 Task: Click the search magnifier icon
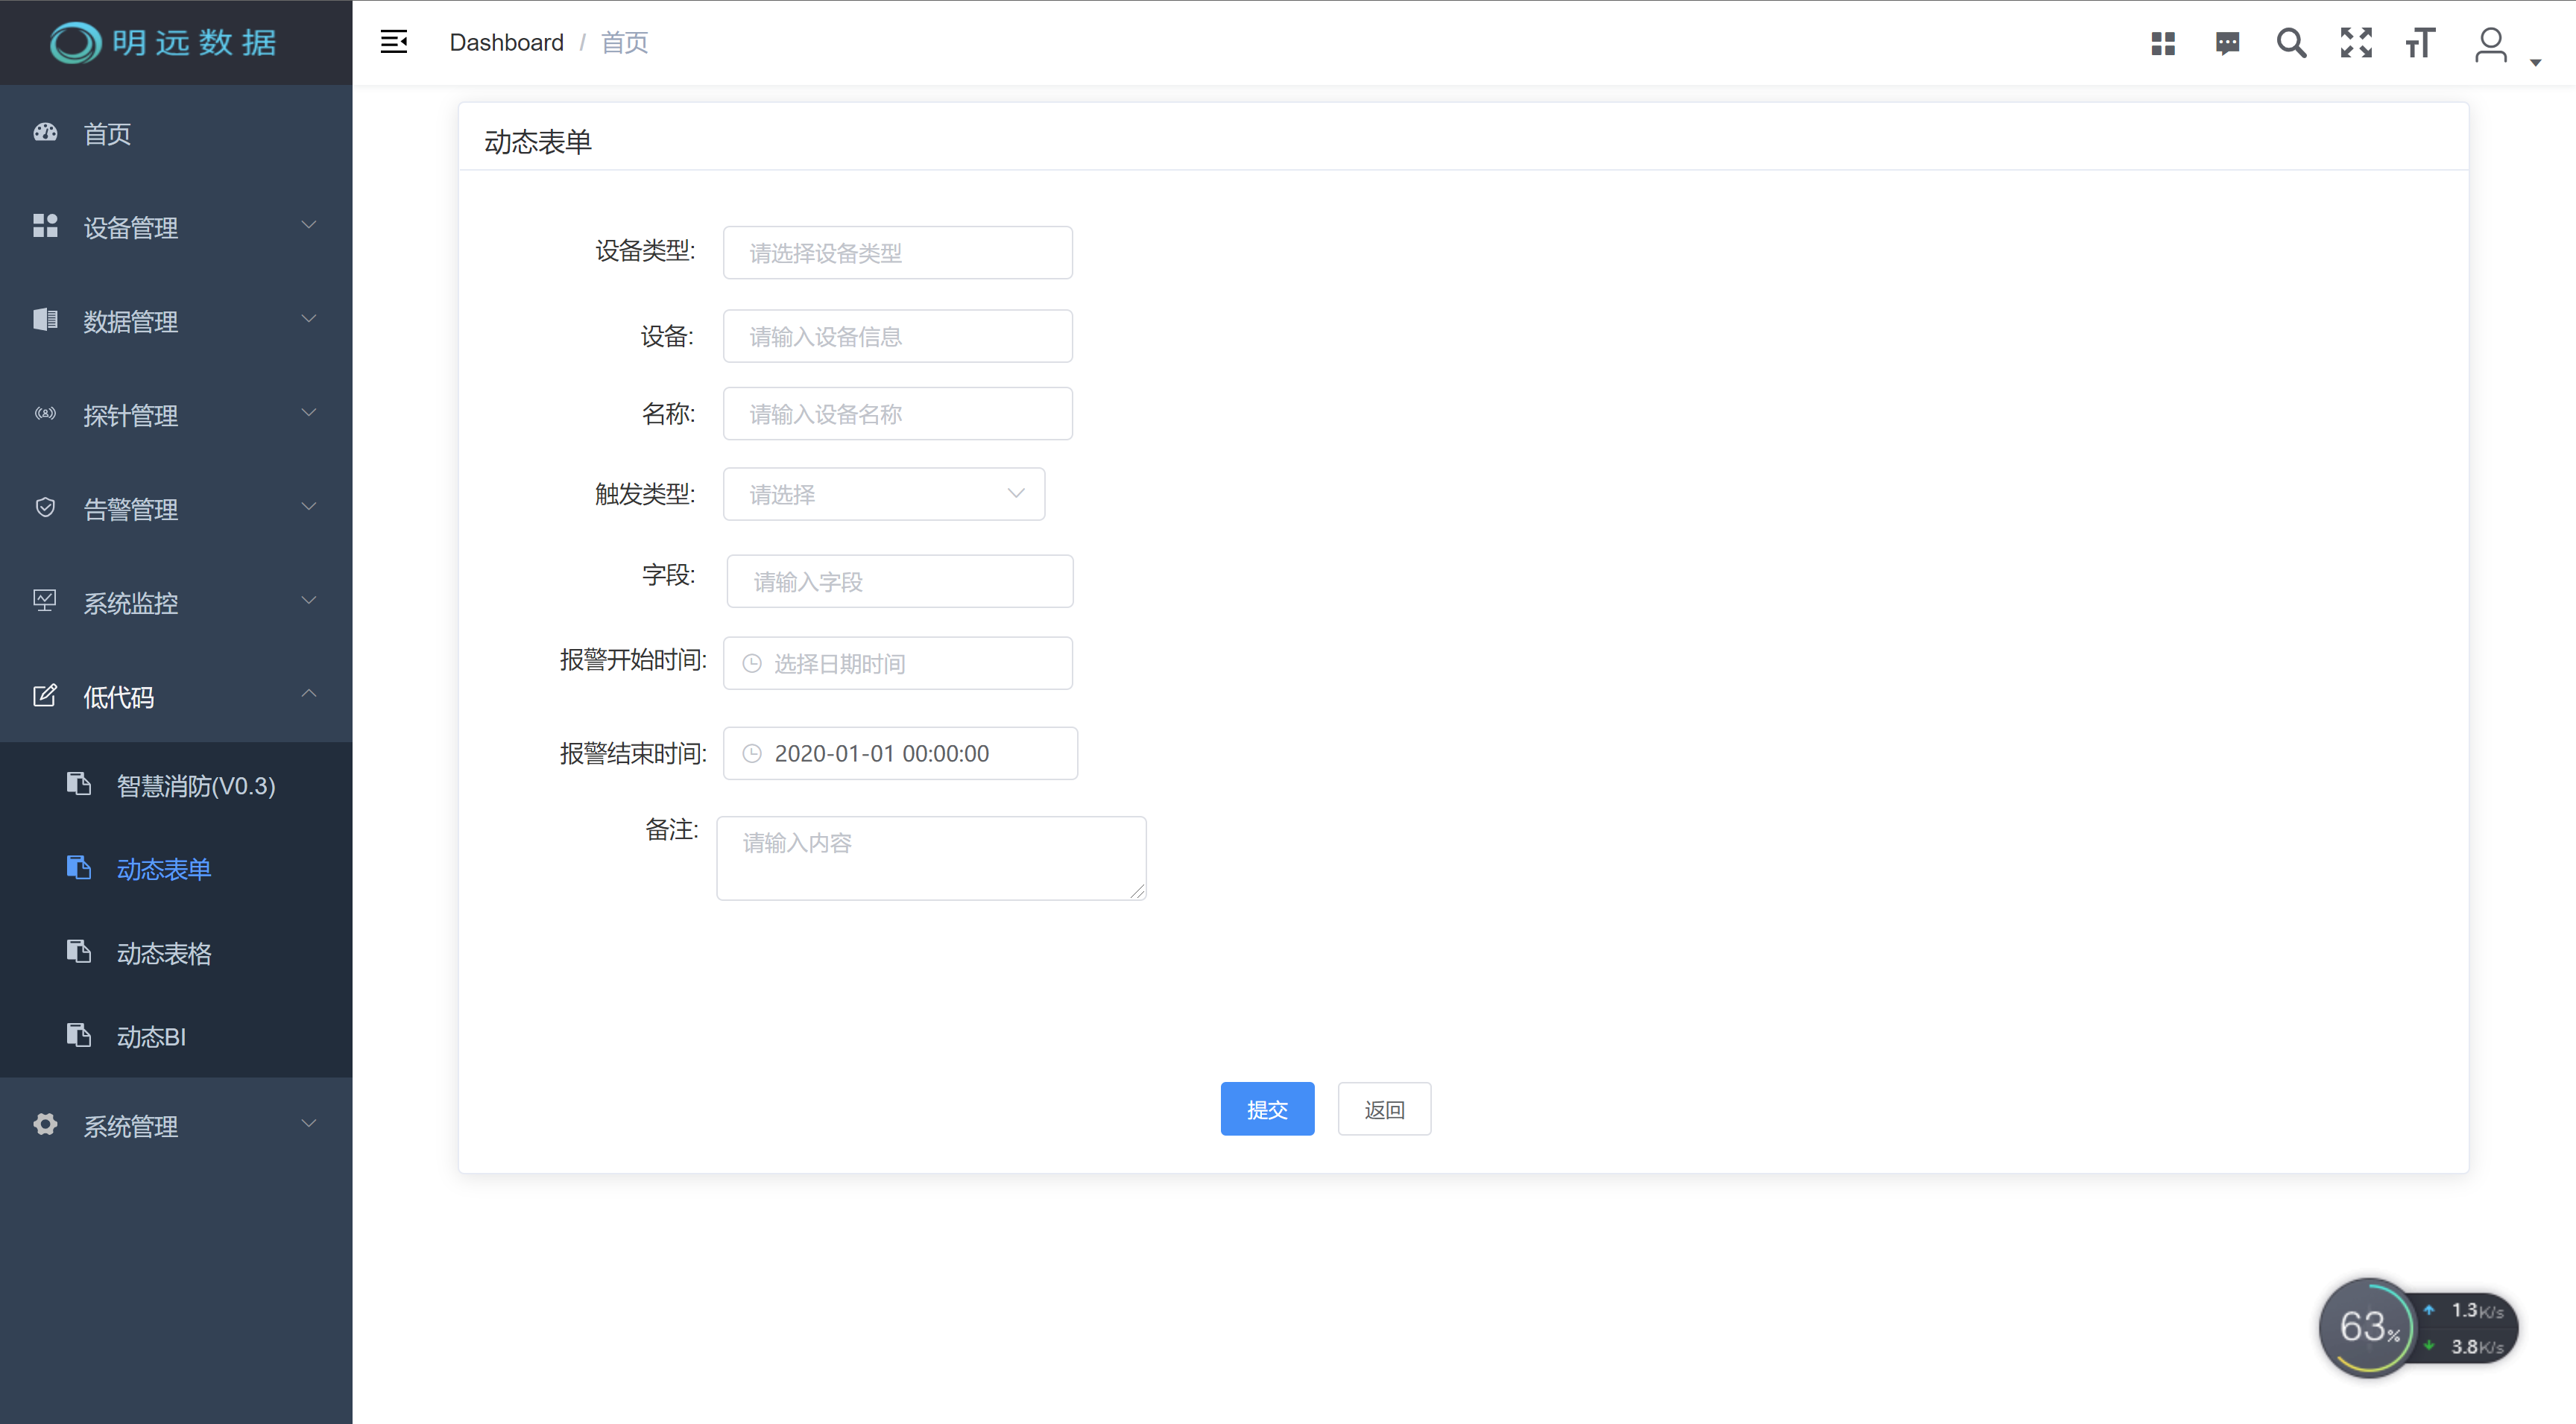2291,43
